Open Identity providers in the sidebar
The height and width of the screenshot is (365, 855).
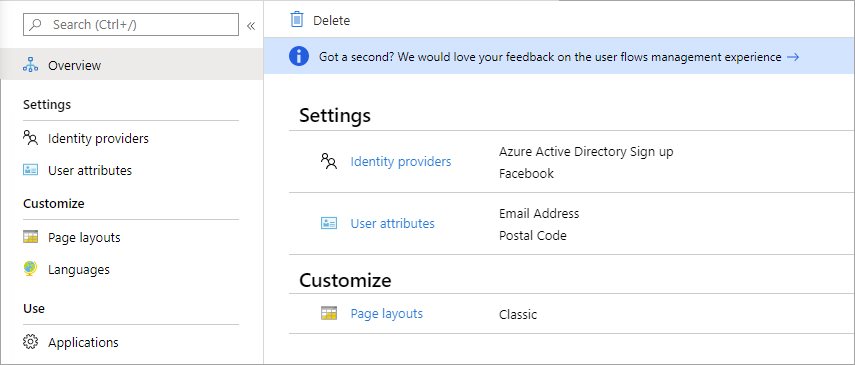(x=98, y=139)
